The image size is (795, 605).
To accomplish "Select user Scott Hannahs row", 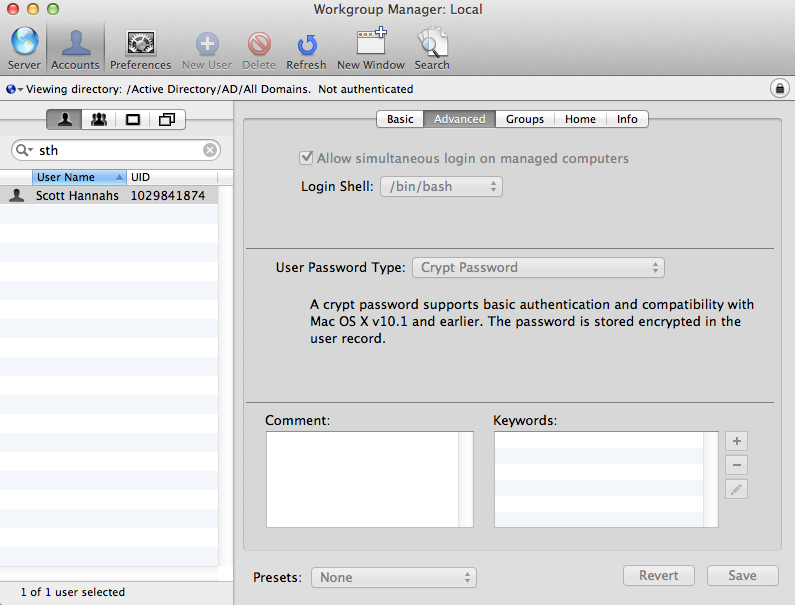I will click(109, 195).
